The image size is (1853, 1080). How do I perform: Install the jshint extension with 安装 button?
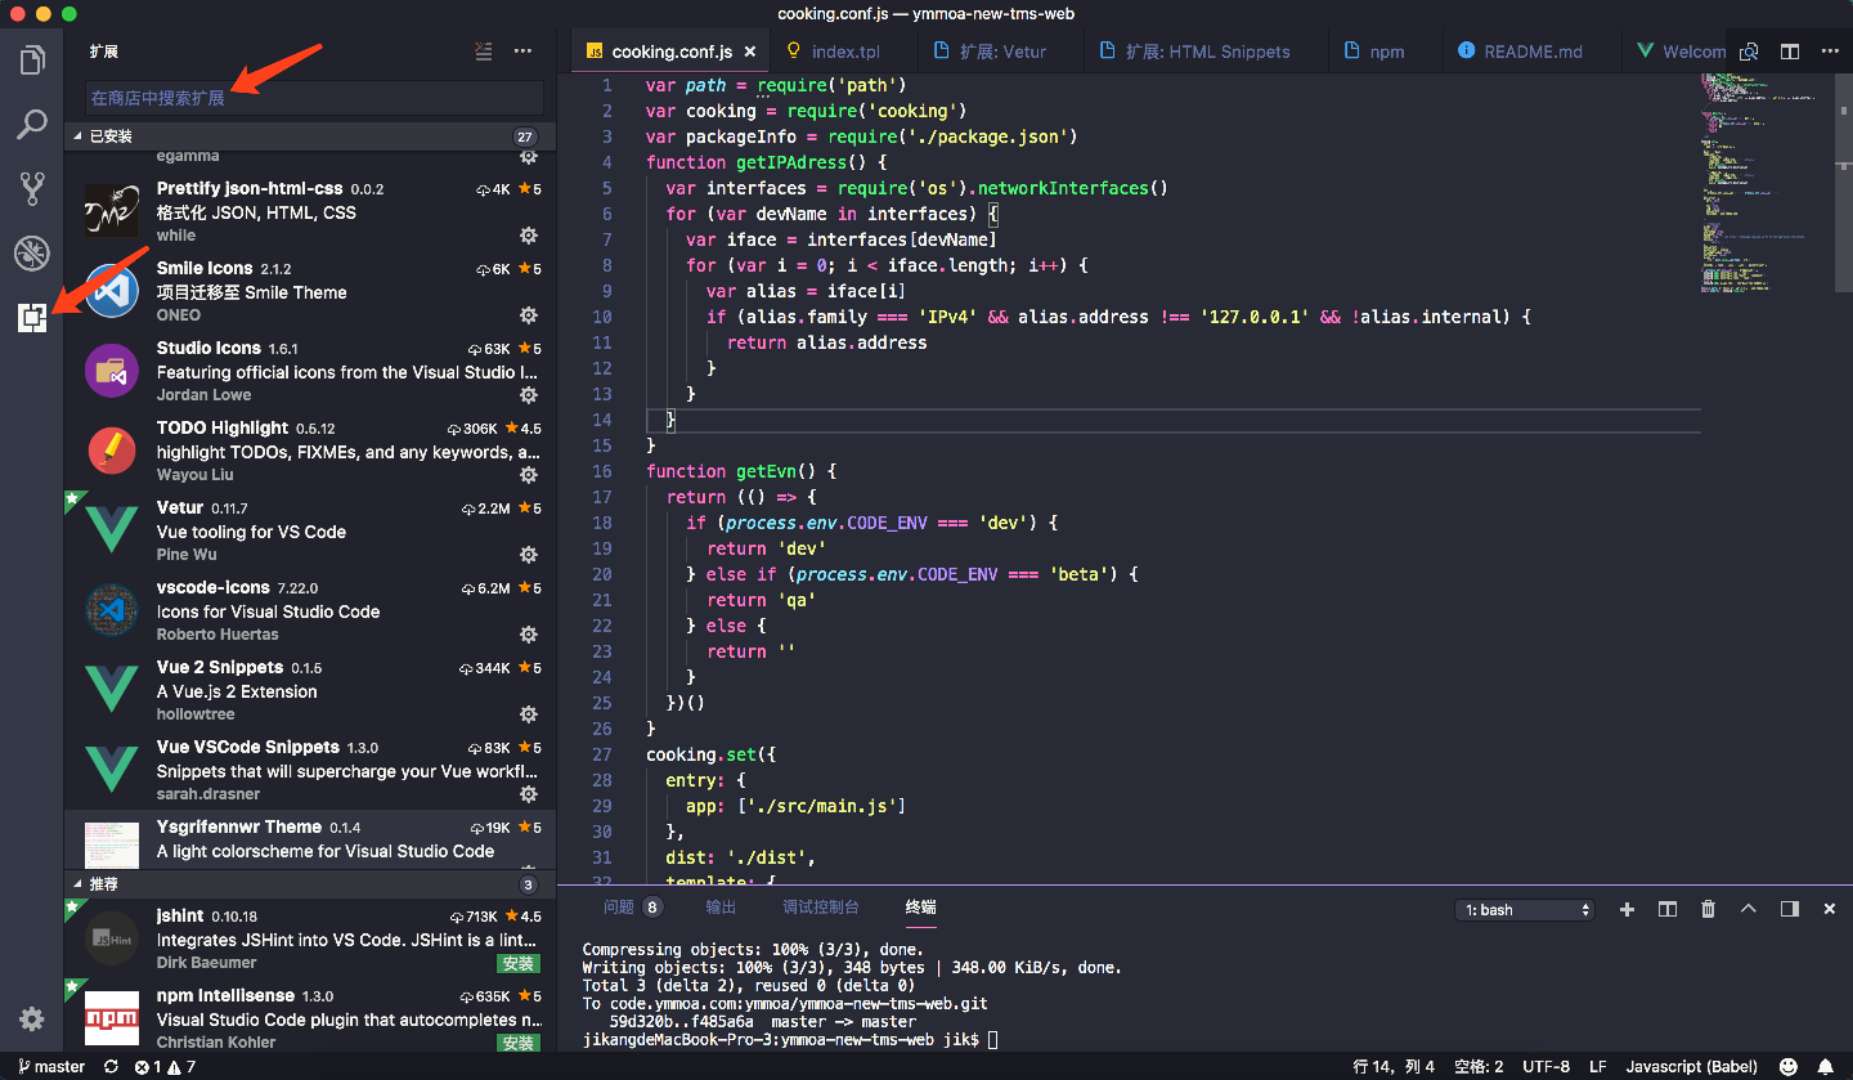click(518, 963)
